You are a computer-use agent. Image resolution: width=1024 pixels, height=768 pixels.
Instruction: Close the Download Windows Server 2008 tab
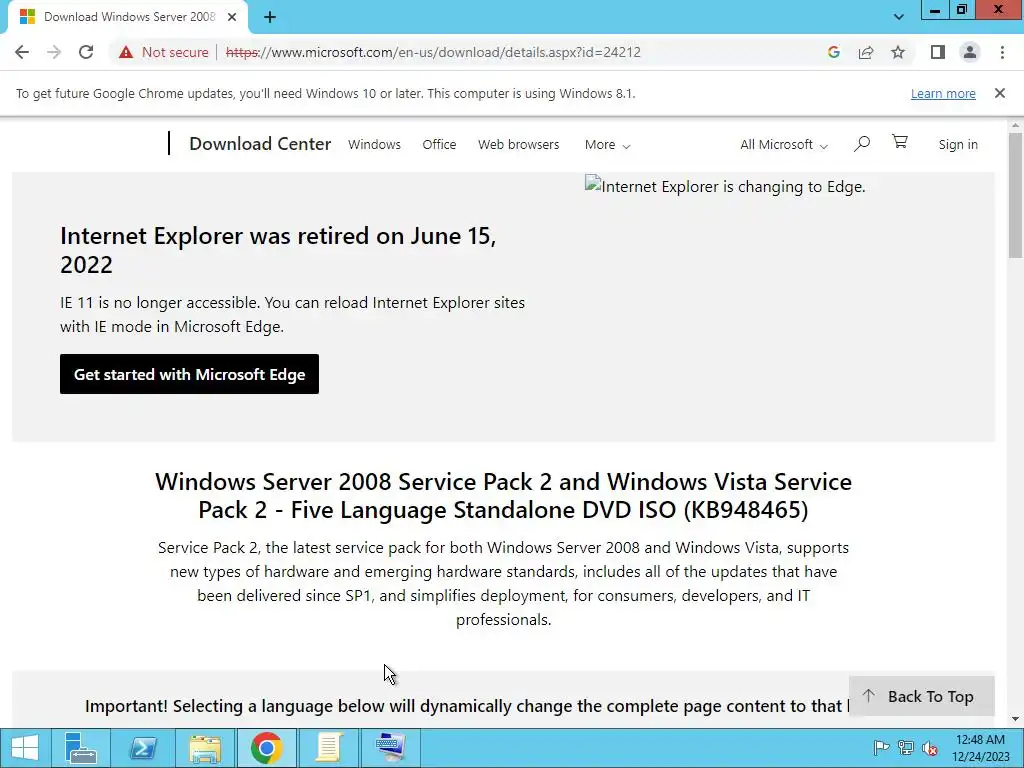coord(232,17)
